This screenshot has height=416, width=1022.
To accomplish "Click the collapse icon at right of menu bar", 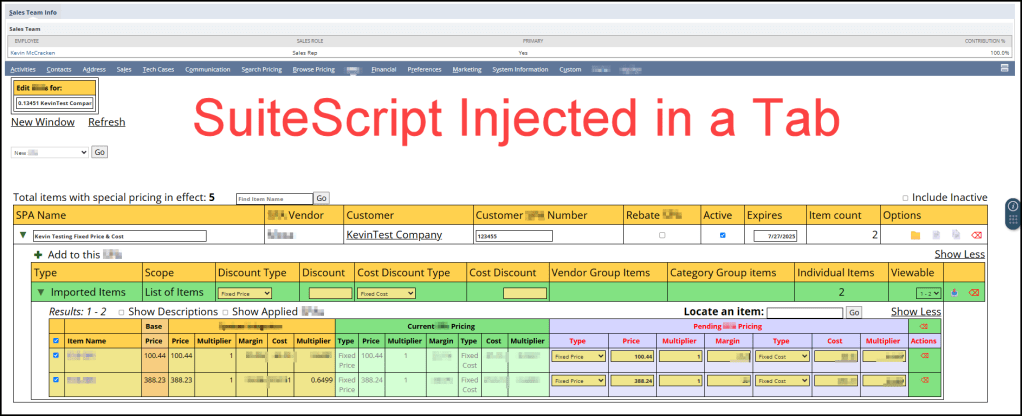I will (x=1004, y=69).
